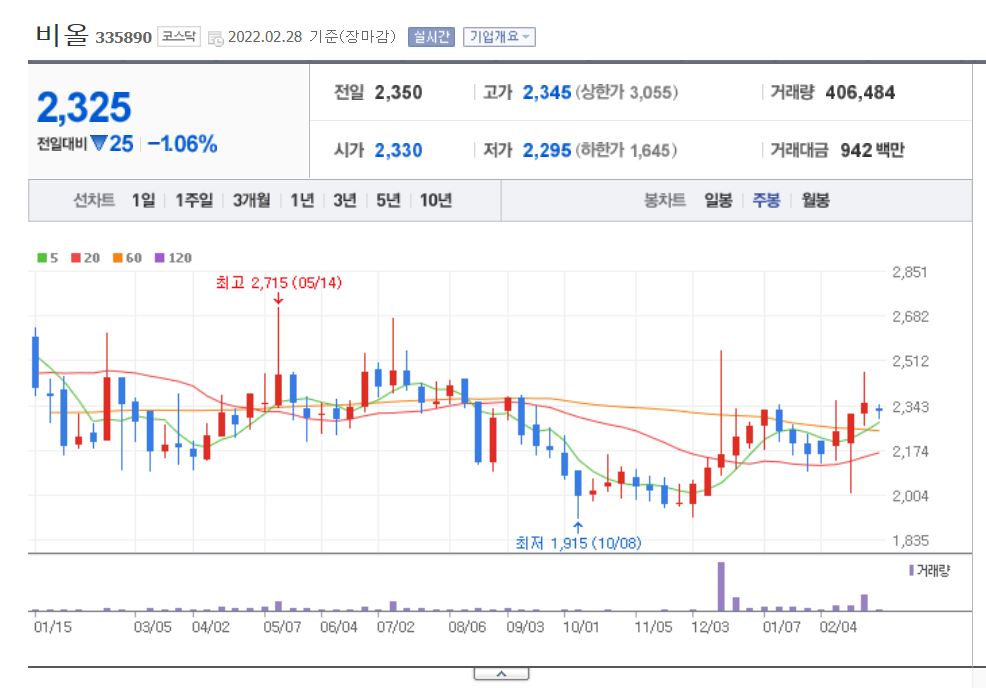Click the 하한가 1,645 text

pyautogui.click(x=626, y=150)
